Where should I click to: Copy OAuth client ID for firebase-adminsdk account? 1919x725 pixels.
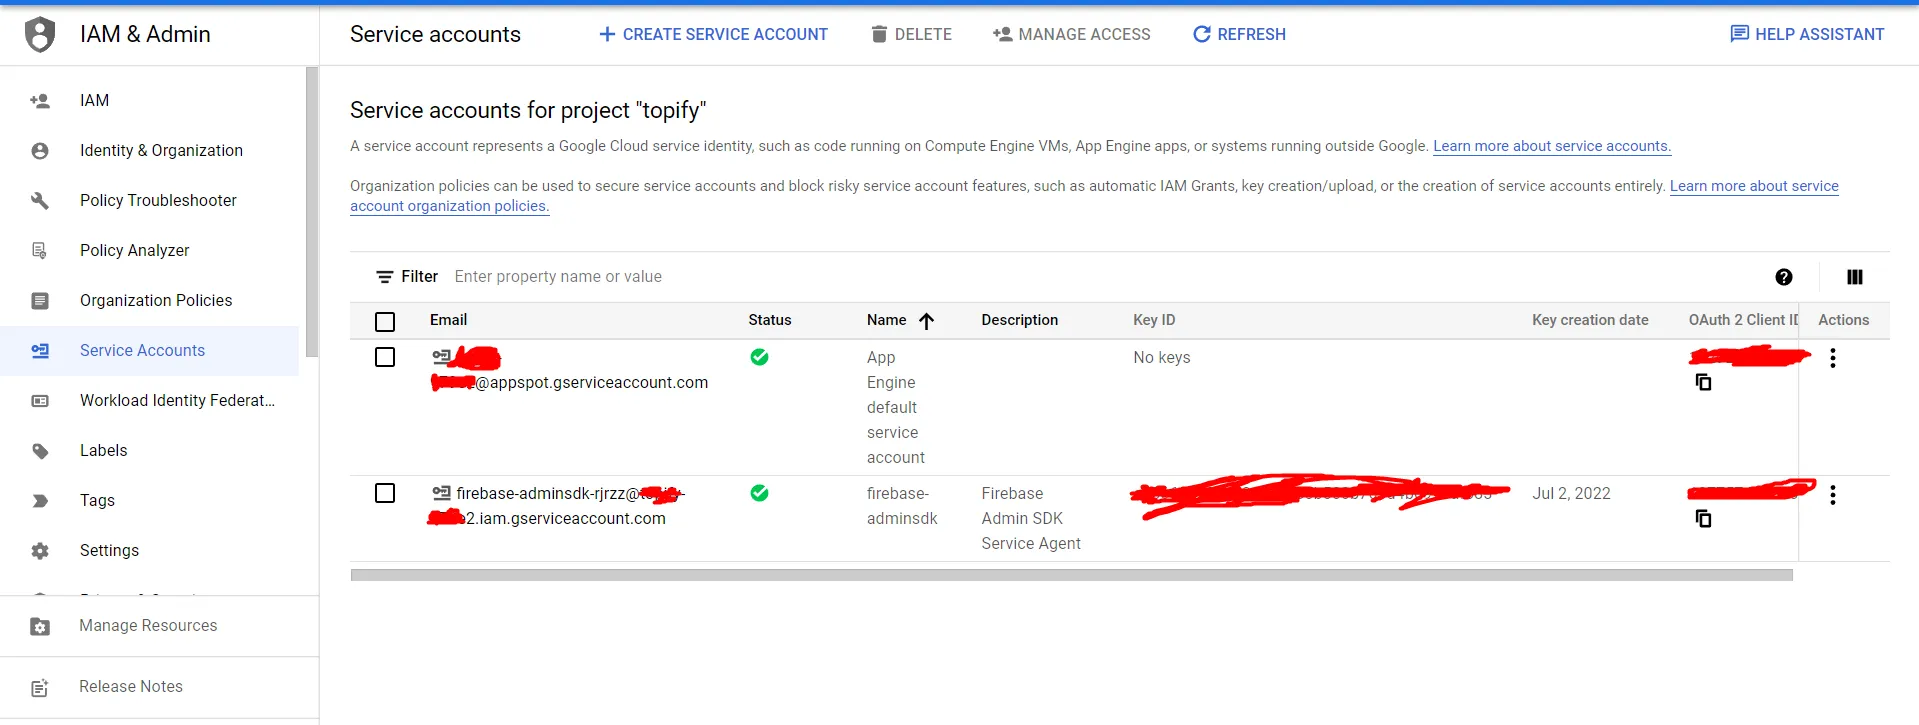pos(1703,518)
